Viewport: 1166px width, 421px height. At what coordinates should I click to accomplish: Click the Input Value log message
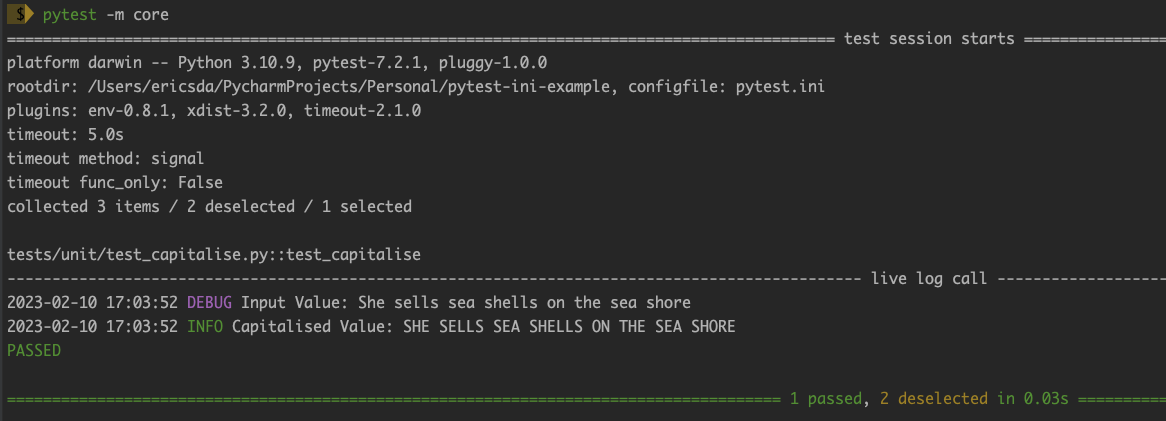[466, 303]
